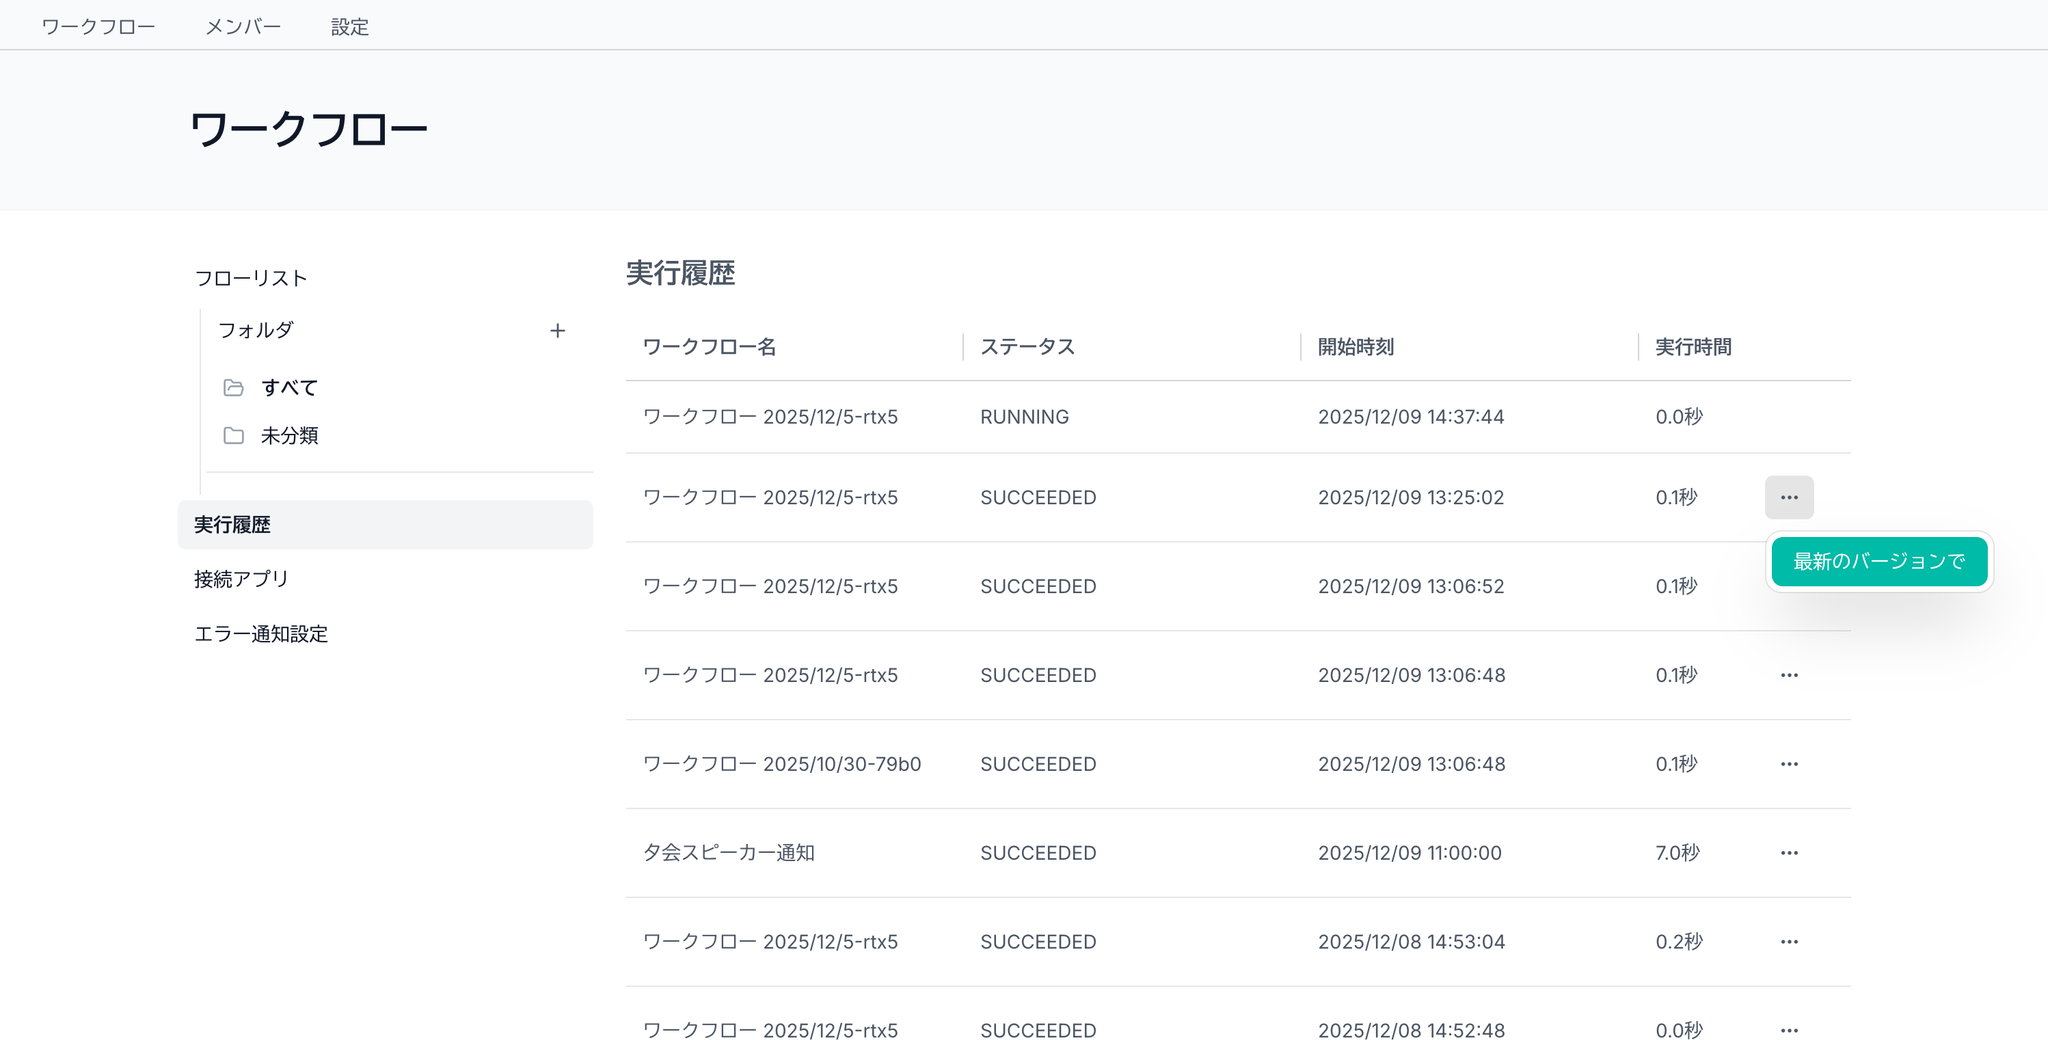The image size is (2048, 1040).
Task: Select the すべて folder
Action: pos(289,388)
